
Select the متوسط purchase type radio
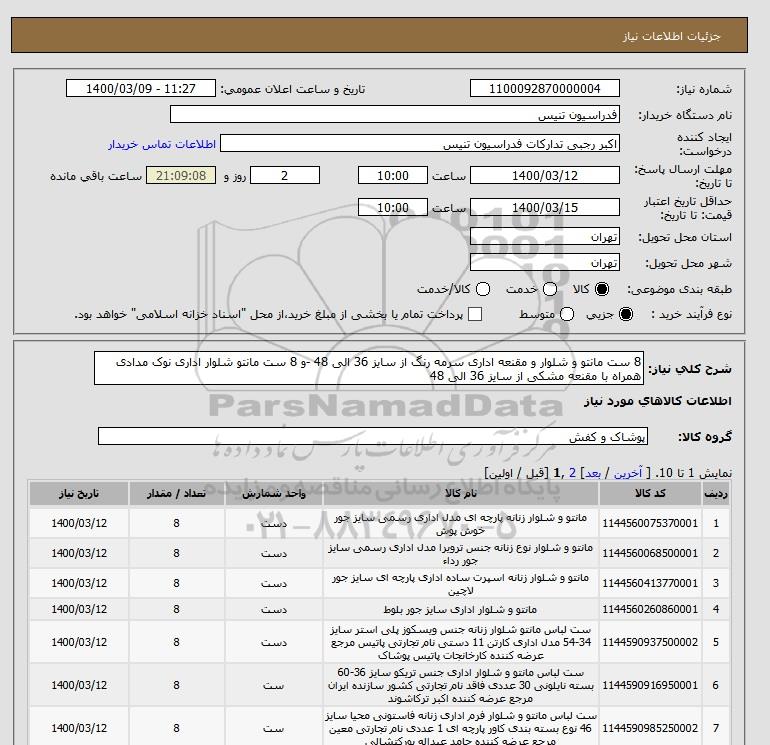[x=567, y=314]
